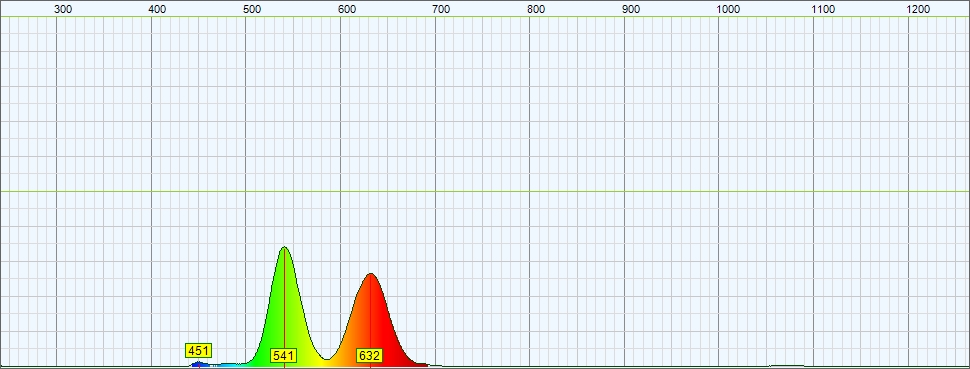
Task: Click the 1000 axis label
Action: (x=728, y=9)
